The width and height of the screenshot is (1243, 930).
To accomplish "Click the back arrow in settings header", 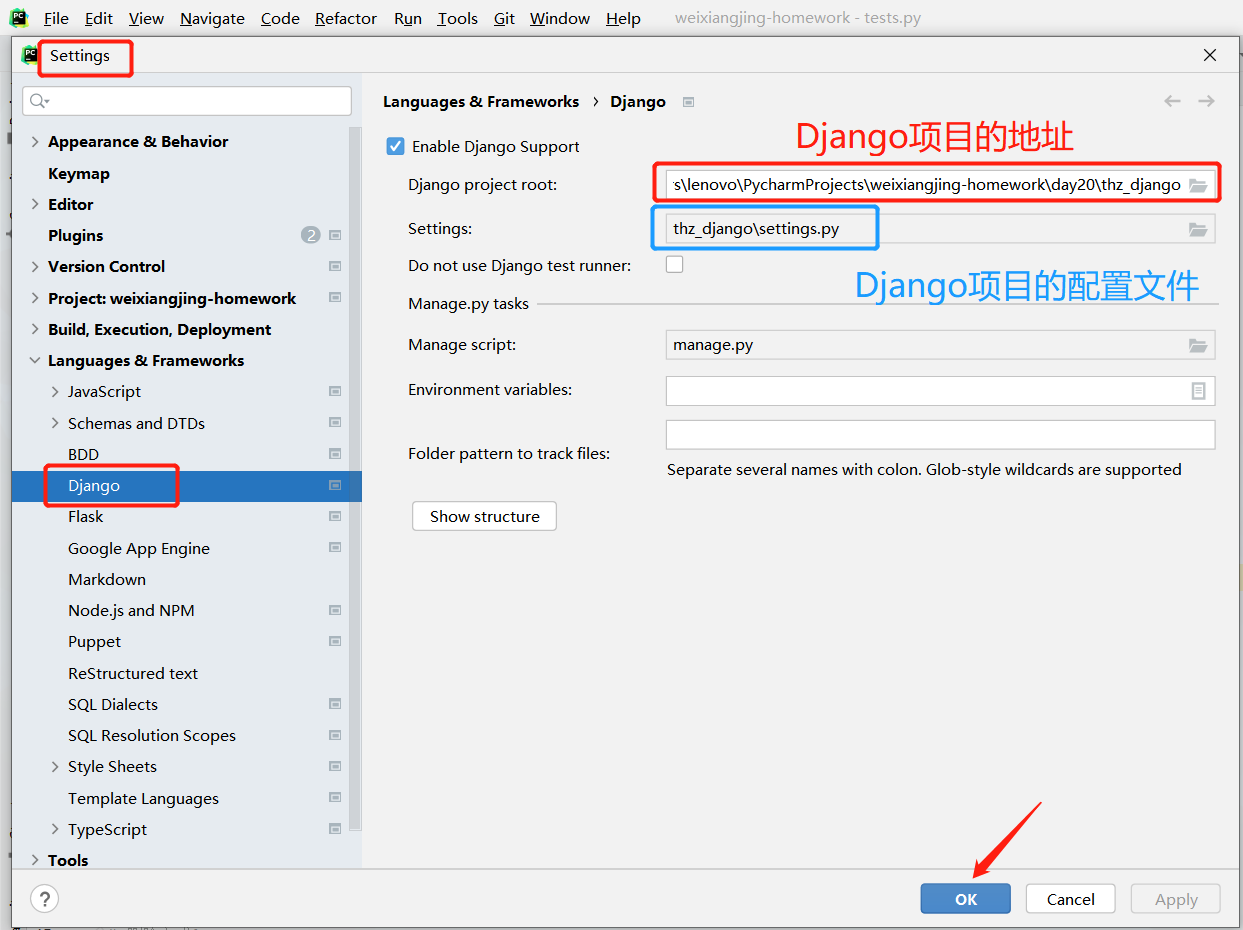I will pyautogui.click(x=1172, y=101).
